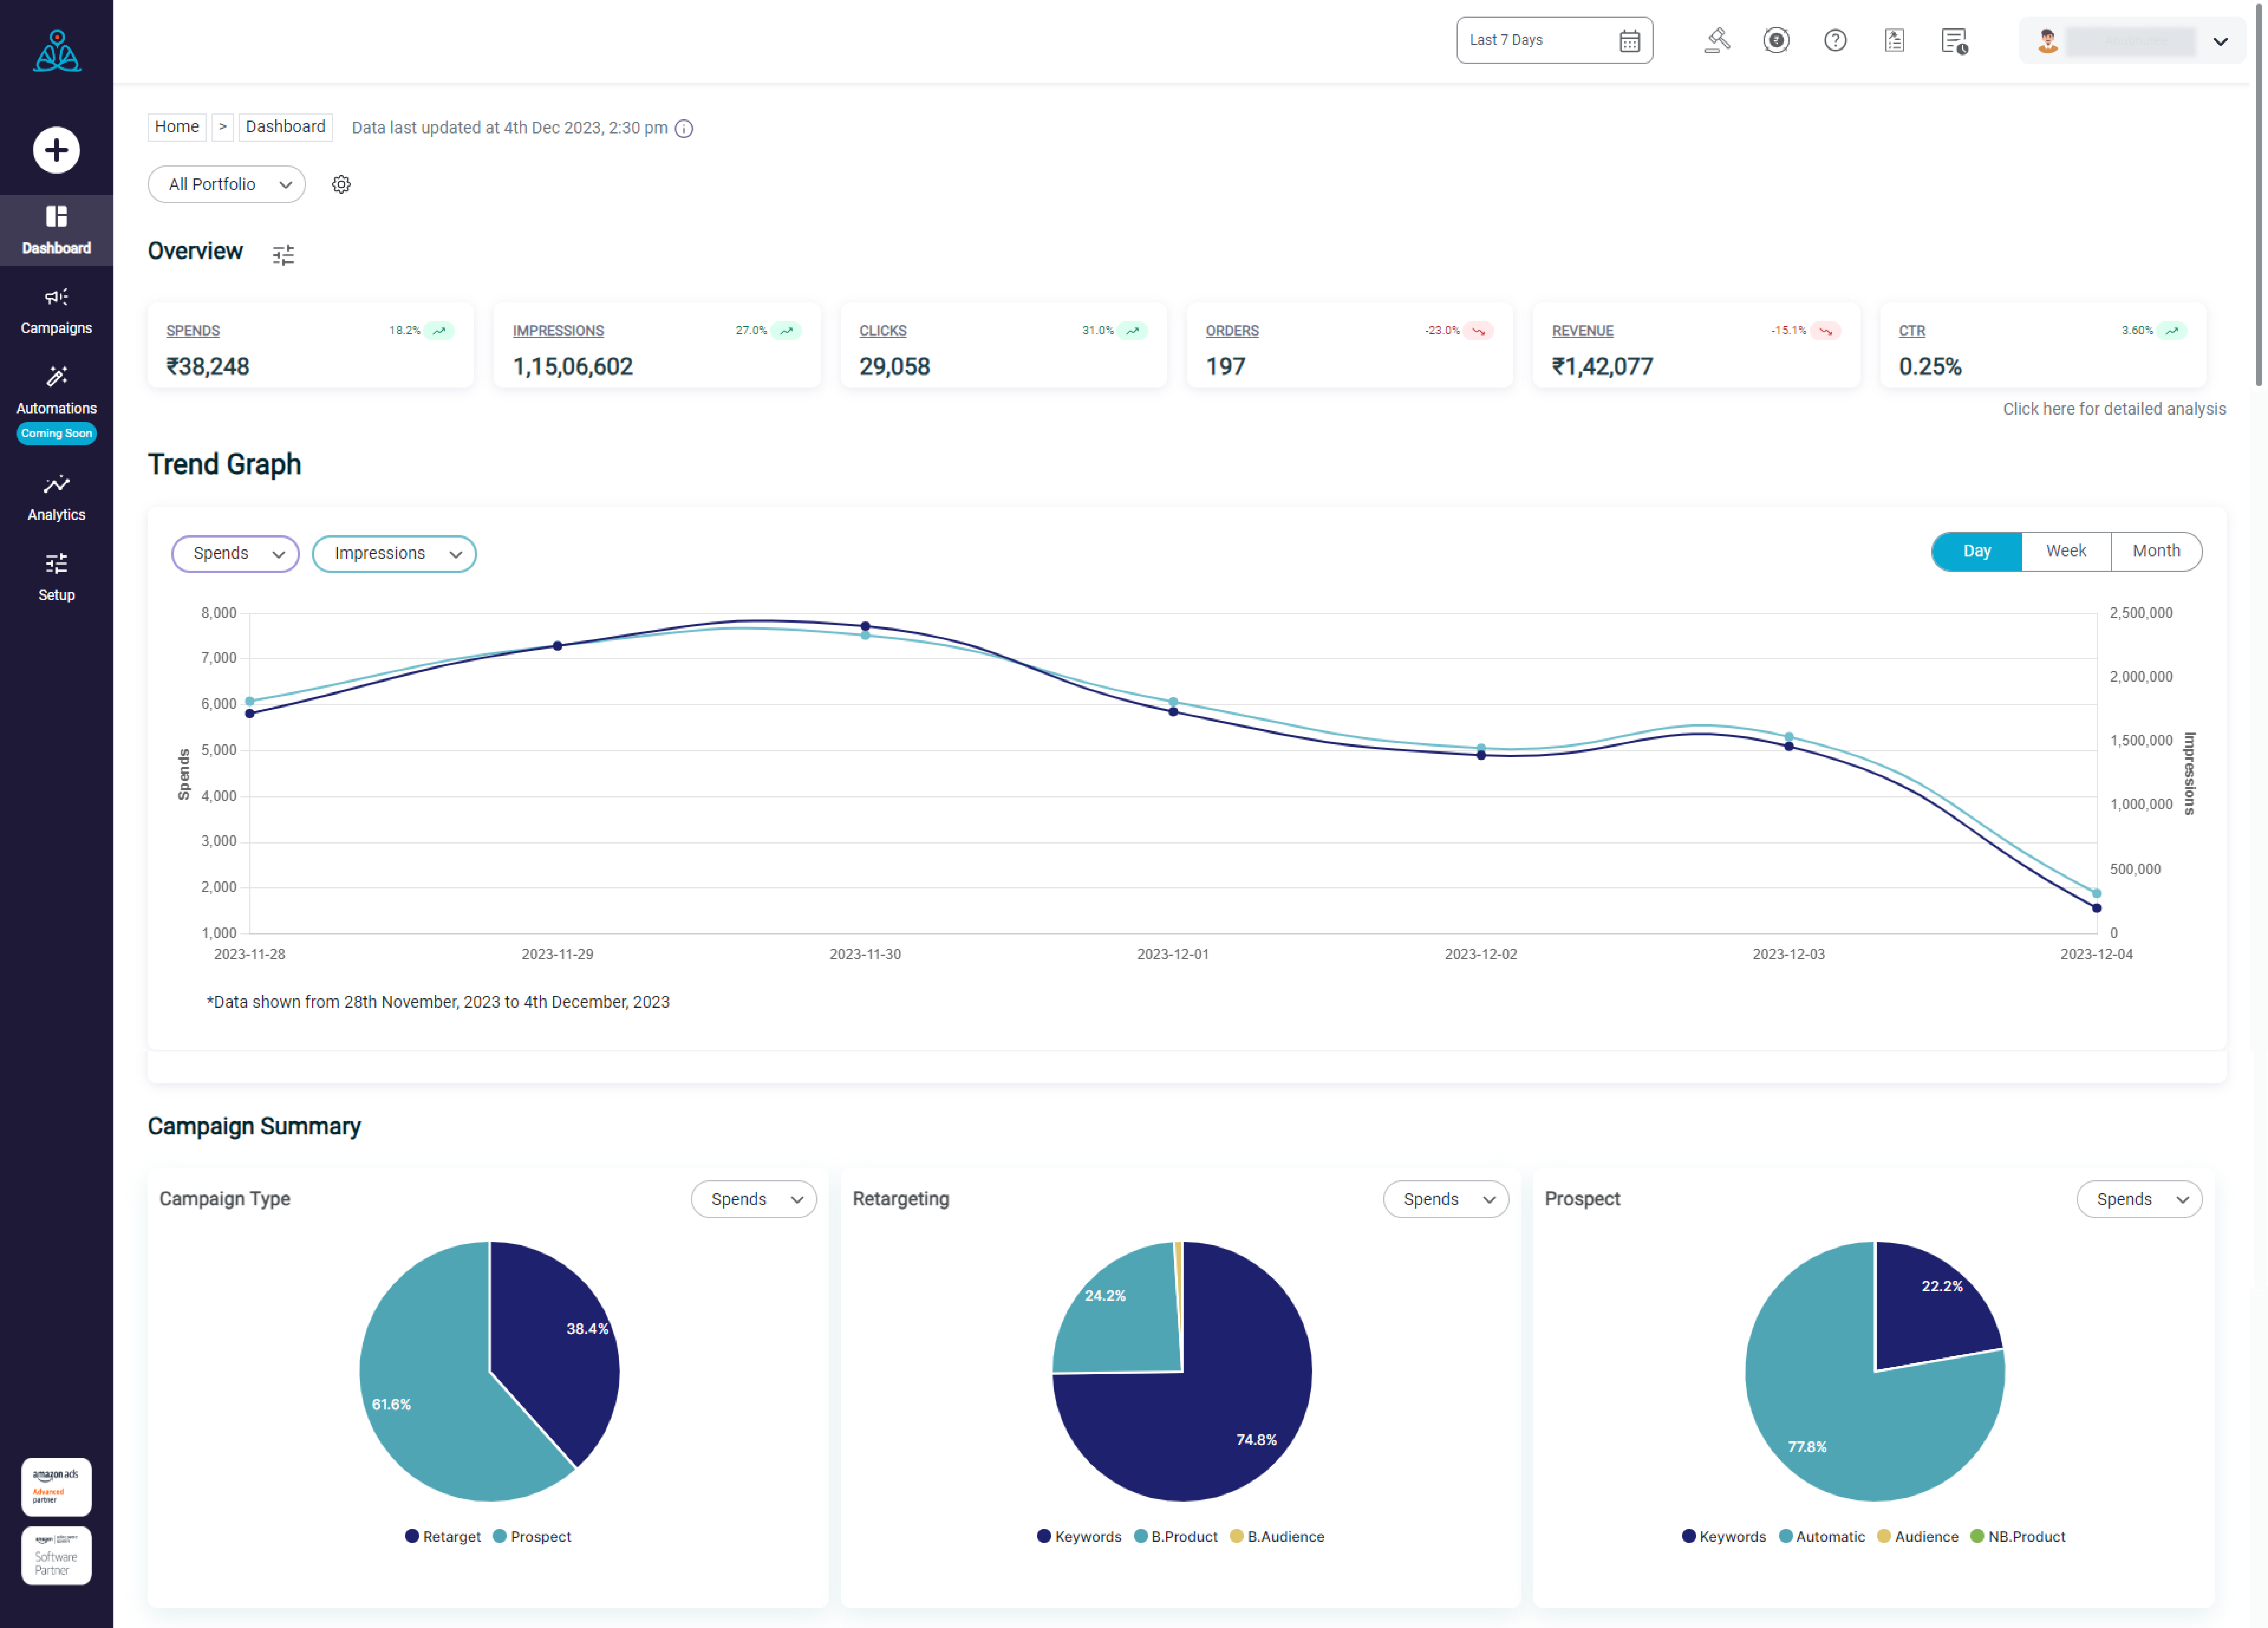Screen dimensions: 2268x1628
Task: Click the gavel bidding icon
Action: pos(1717,40)
